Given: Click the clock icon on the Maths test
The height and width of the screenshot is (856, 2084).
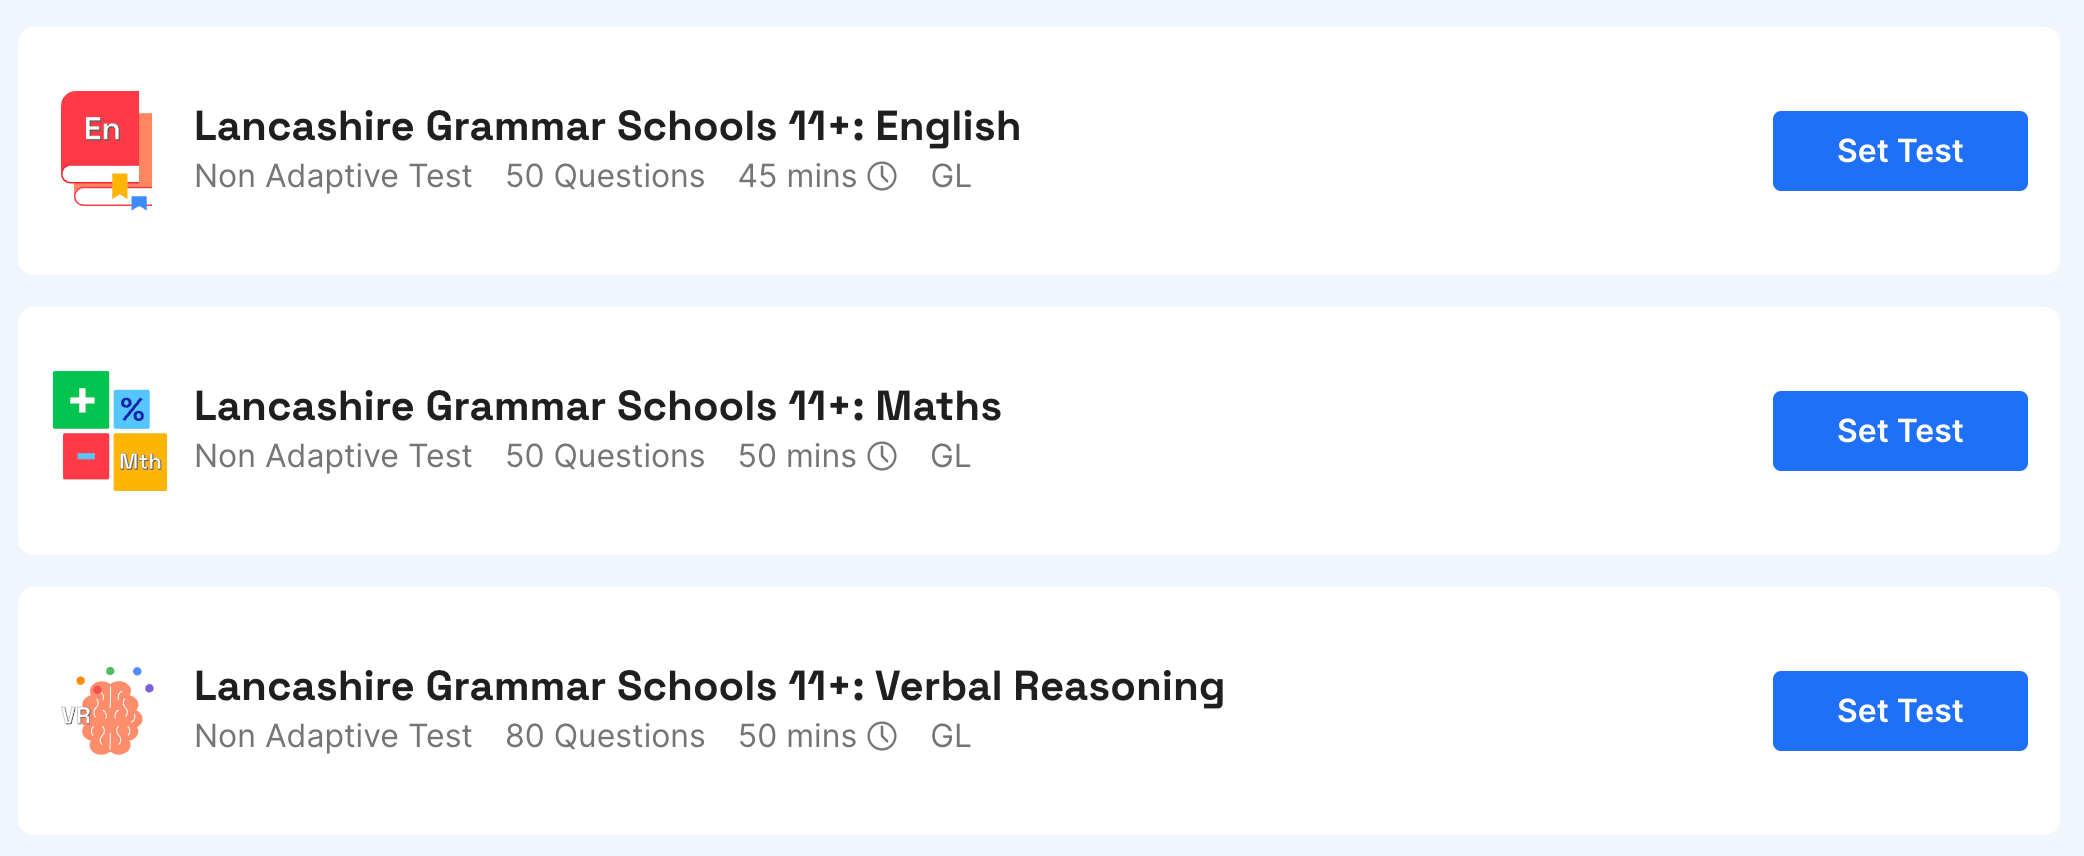Looking at the screenshot, I should (884, 456).
